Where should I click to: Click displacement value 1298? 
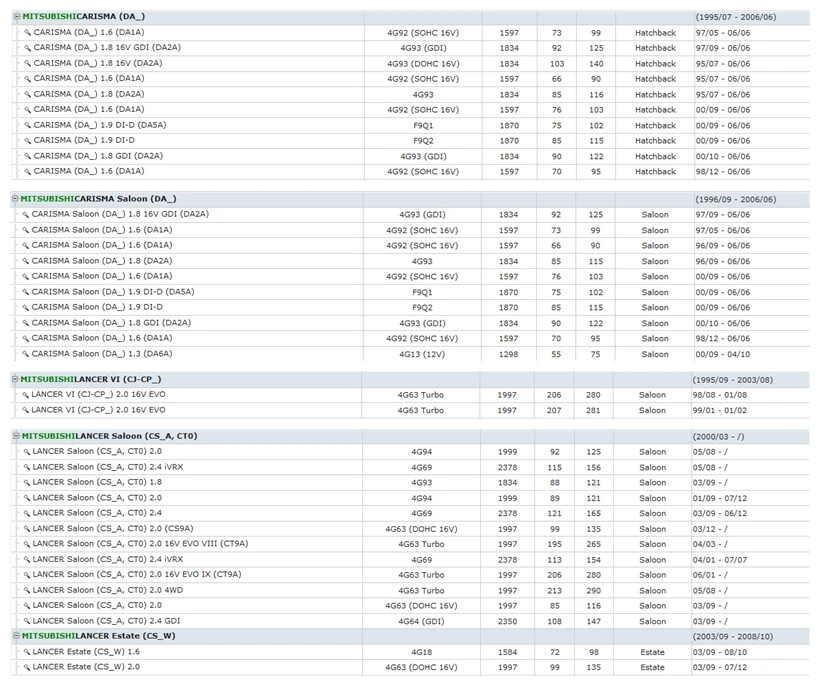click(x=508, y=354)
